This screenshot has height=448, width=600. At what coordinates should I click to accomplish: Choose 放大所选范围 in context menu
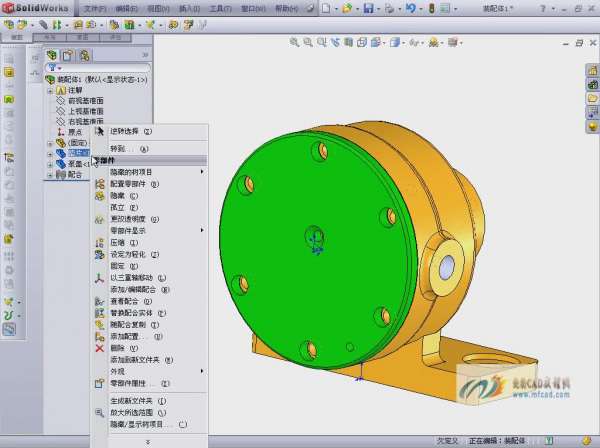click(x=149, y=413)
